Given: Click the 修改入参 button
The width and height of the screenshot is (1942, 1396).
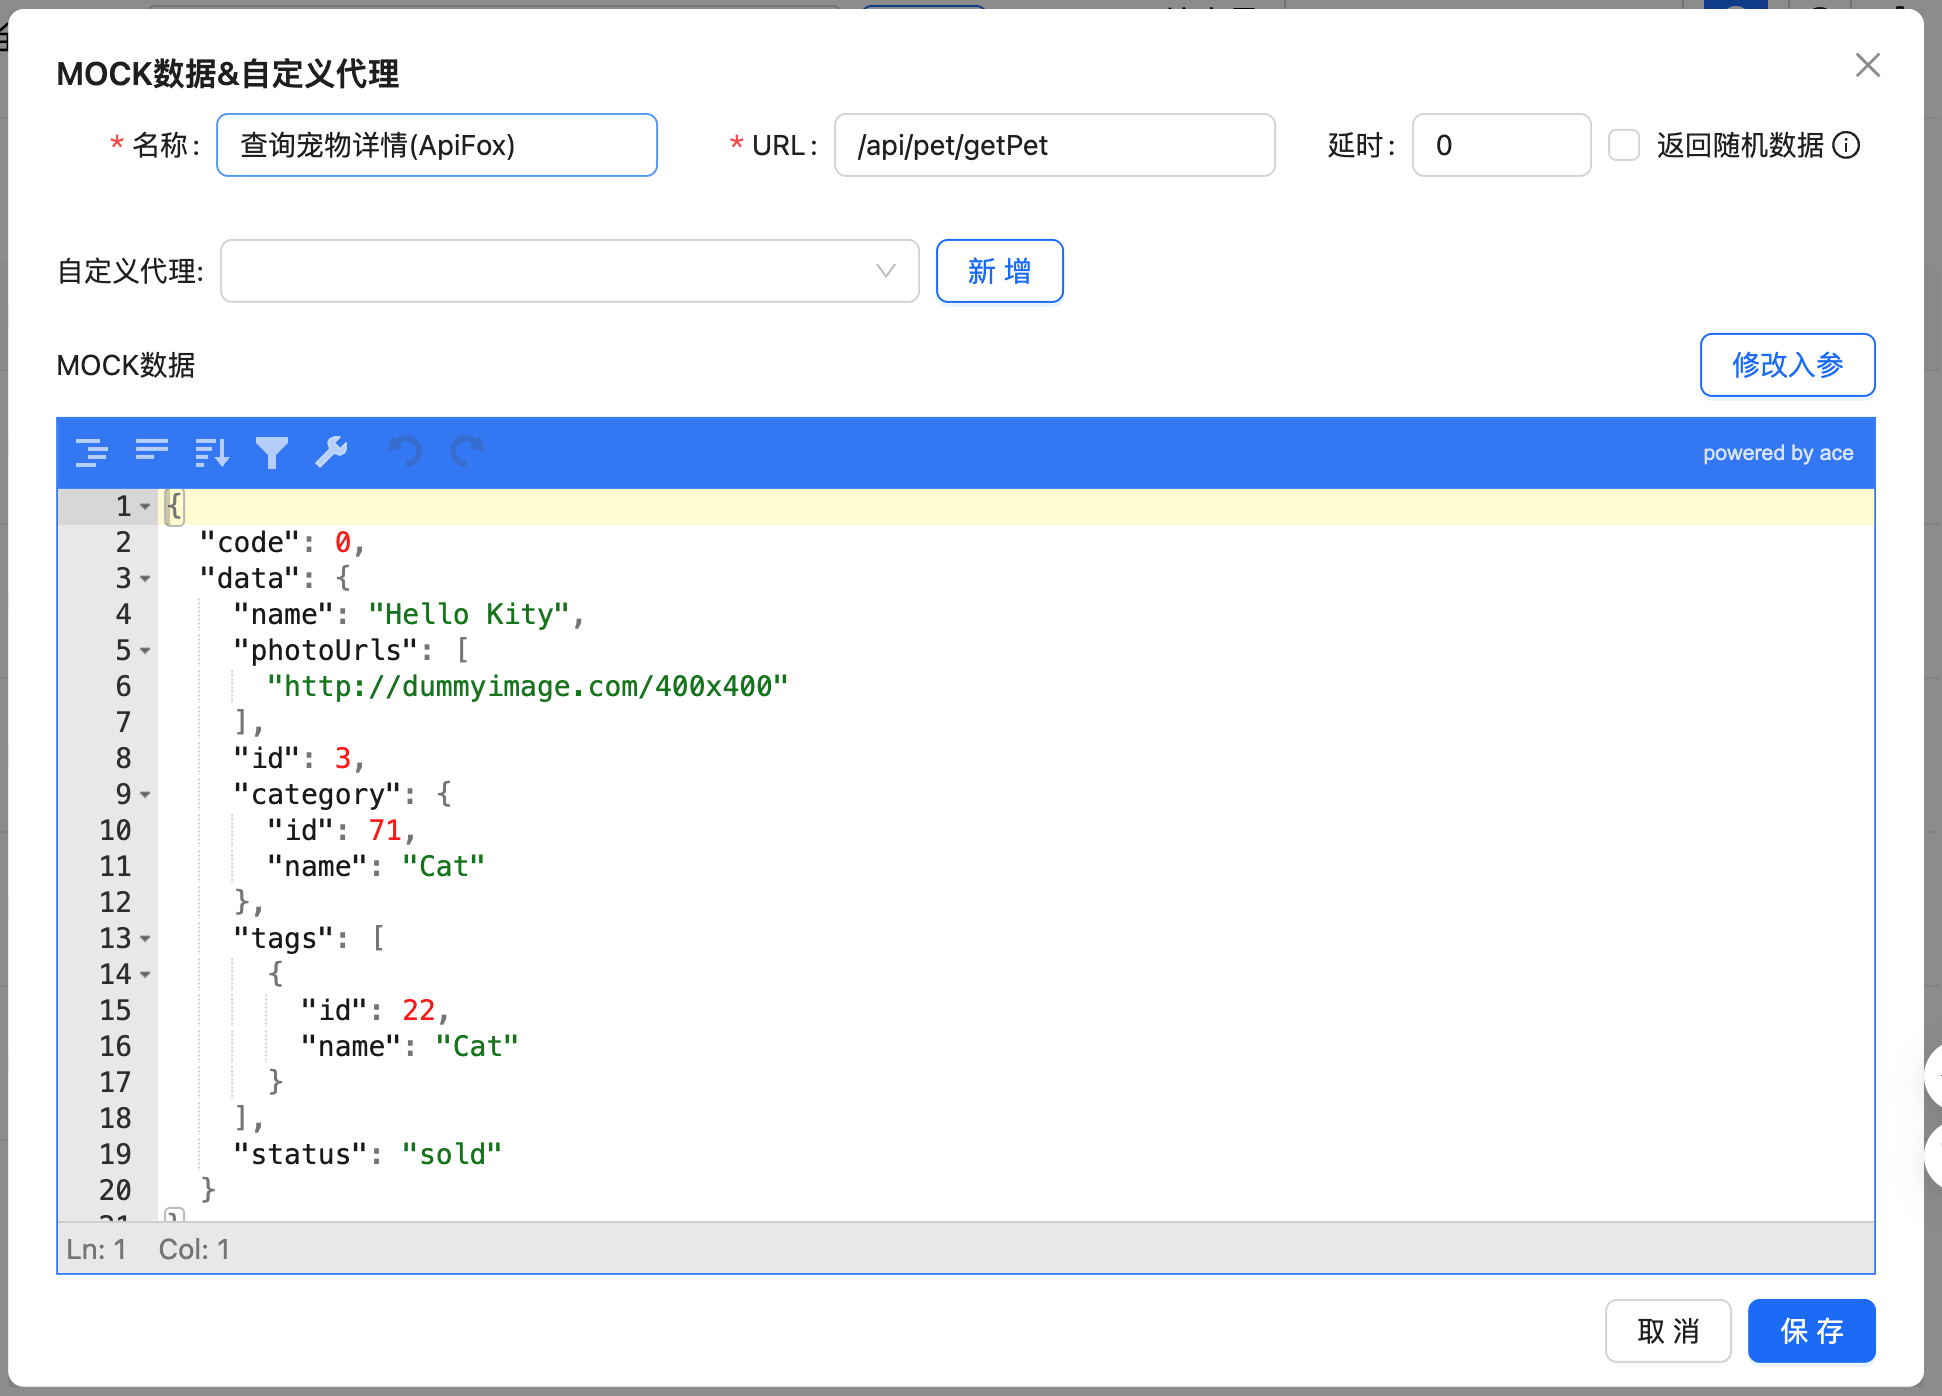Looking at the screenshot, I should click(x=1787, y=365).
